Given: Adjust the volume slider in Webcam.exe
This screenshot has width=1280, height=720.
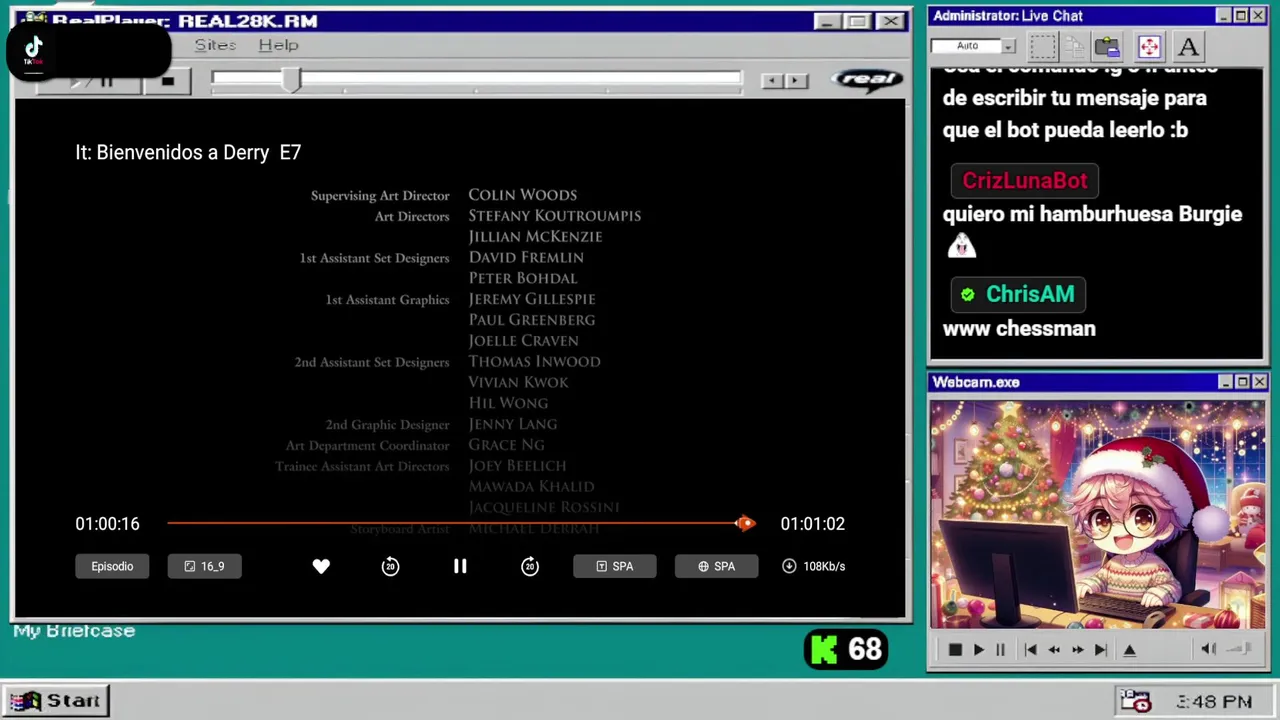Looking at the screenshot, I should pos(1239,649).
